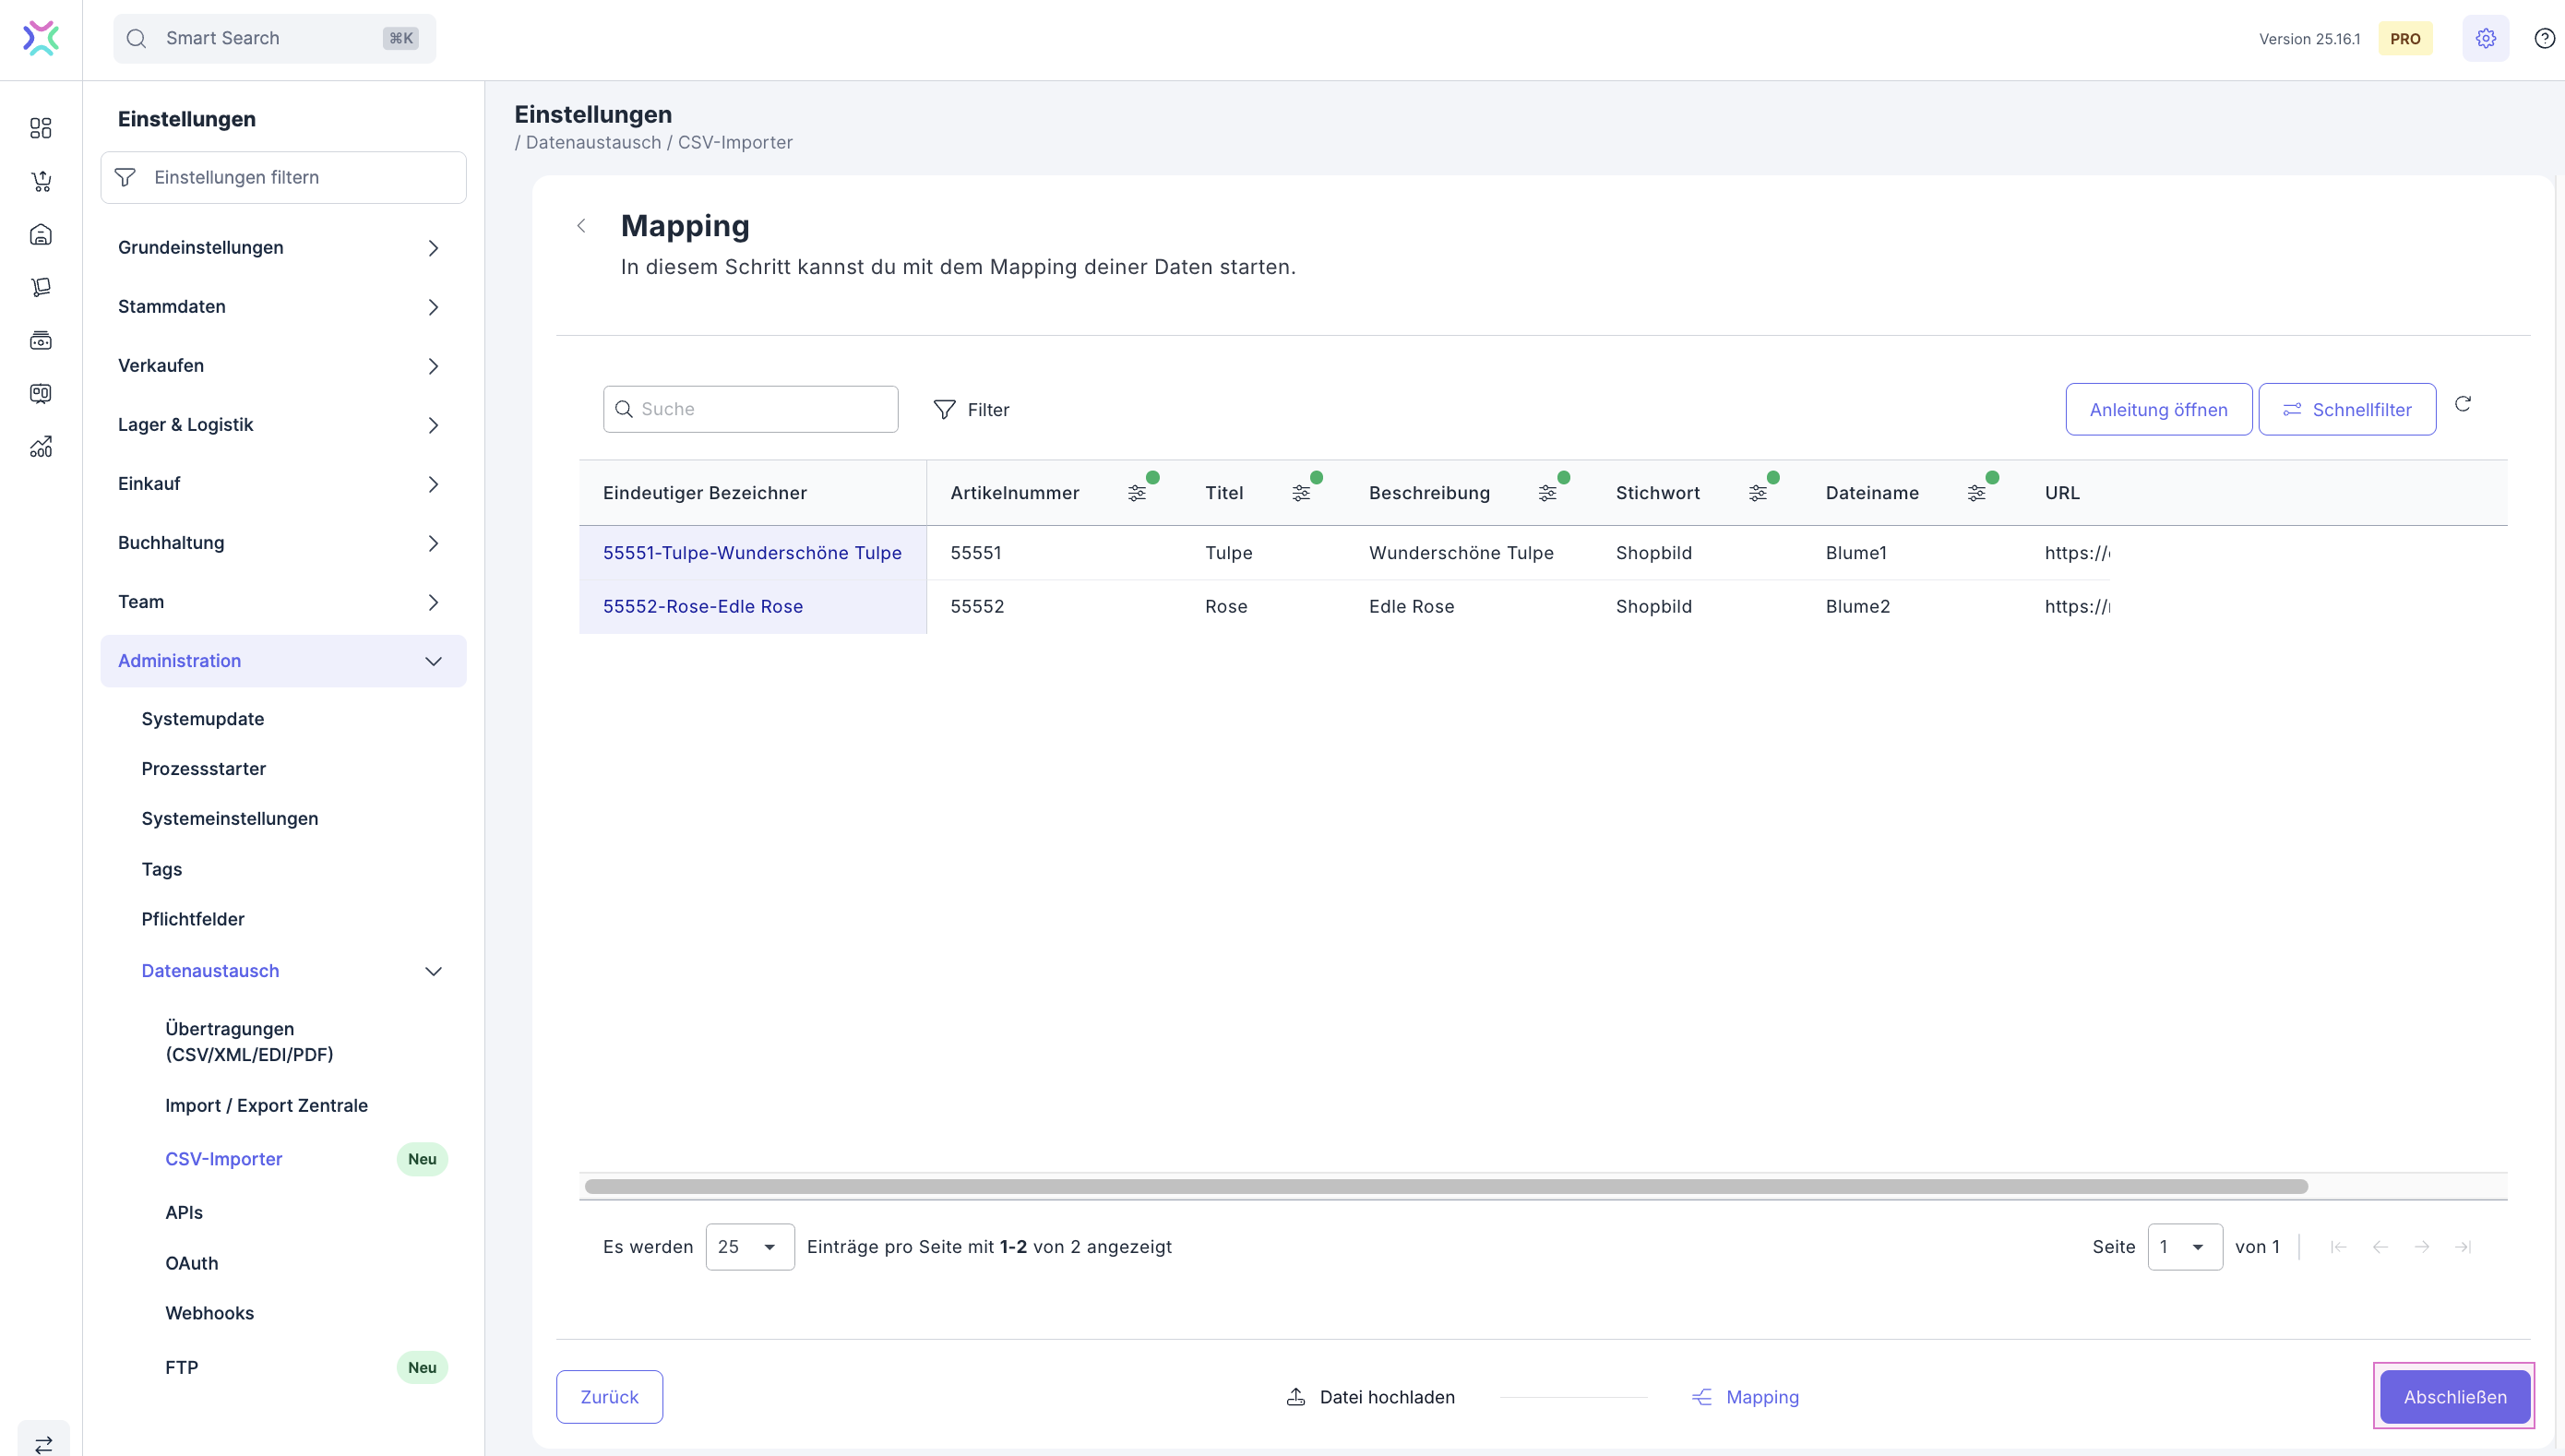Click the refresh icon beside Schnellfilter

point(2462,404)
